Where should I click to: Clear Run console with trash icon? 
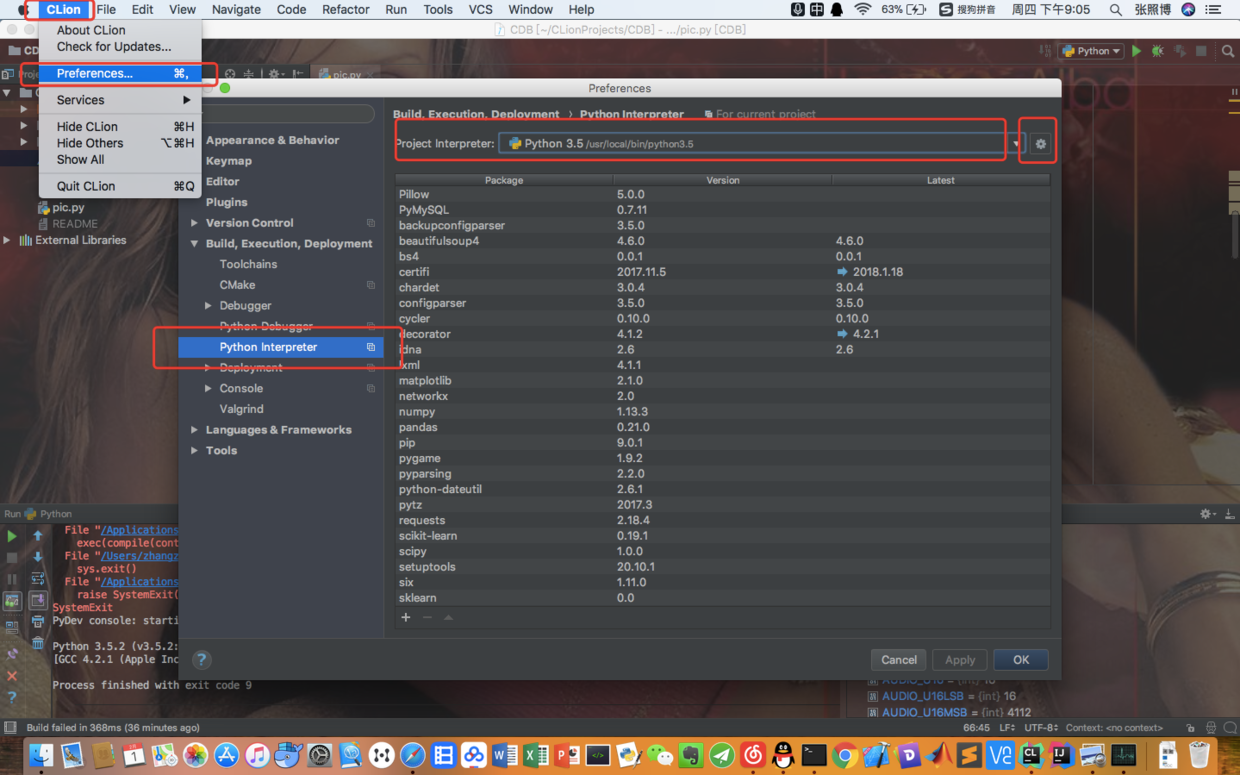click(x=38, y=644)
